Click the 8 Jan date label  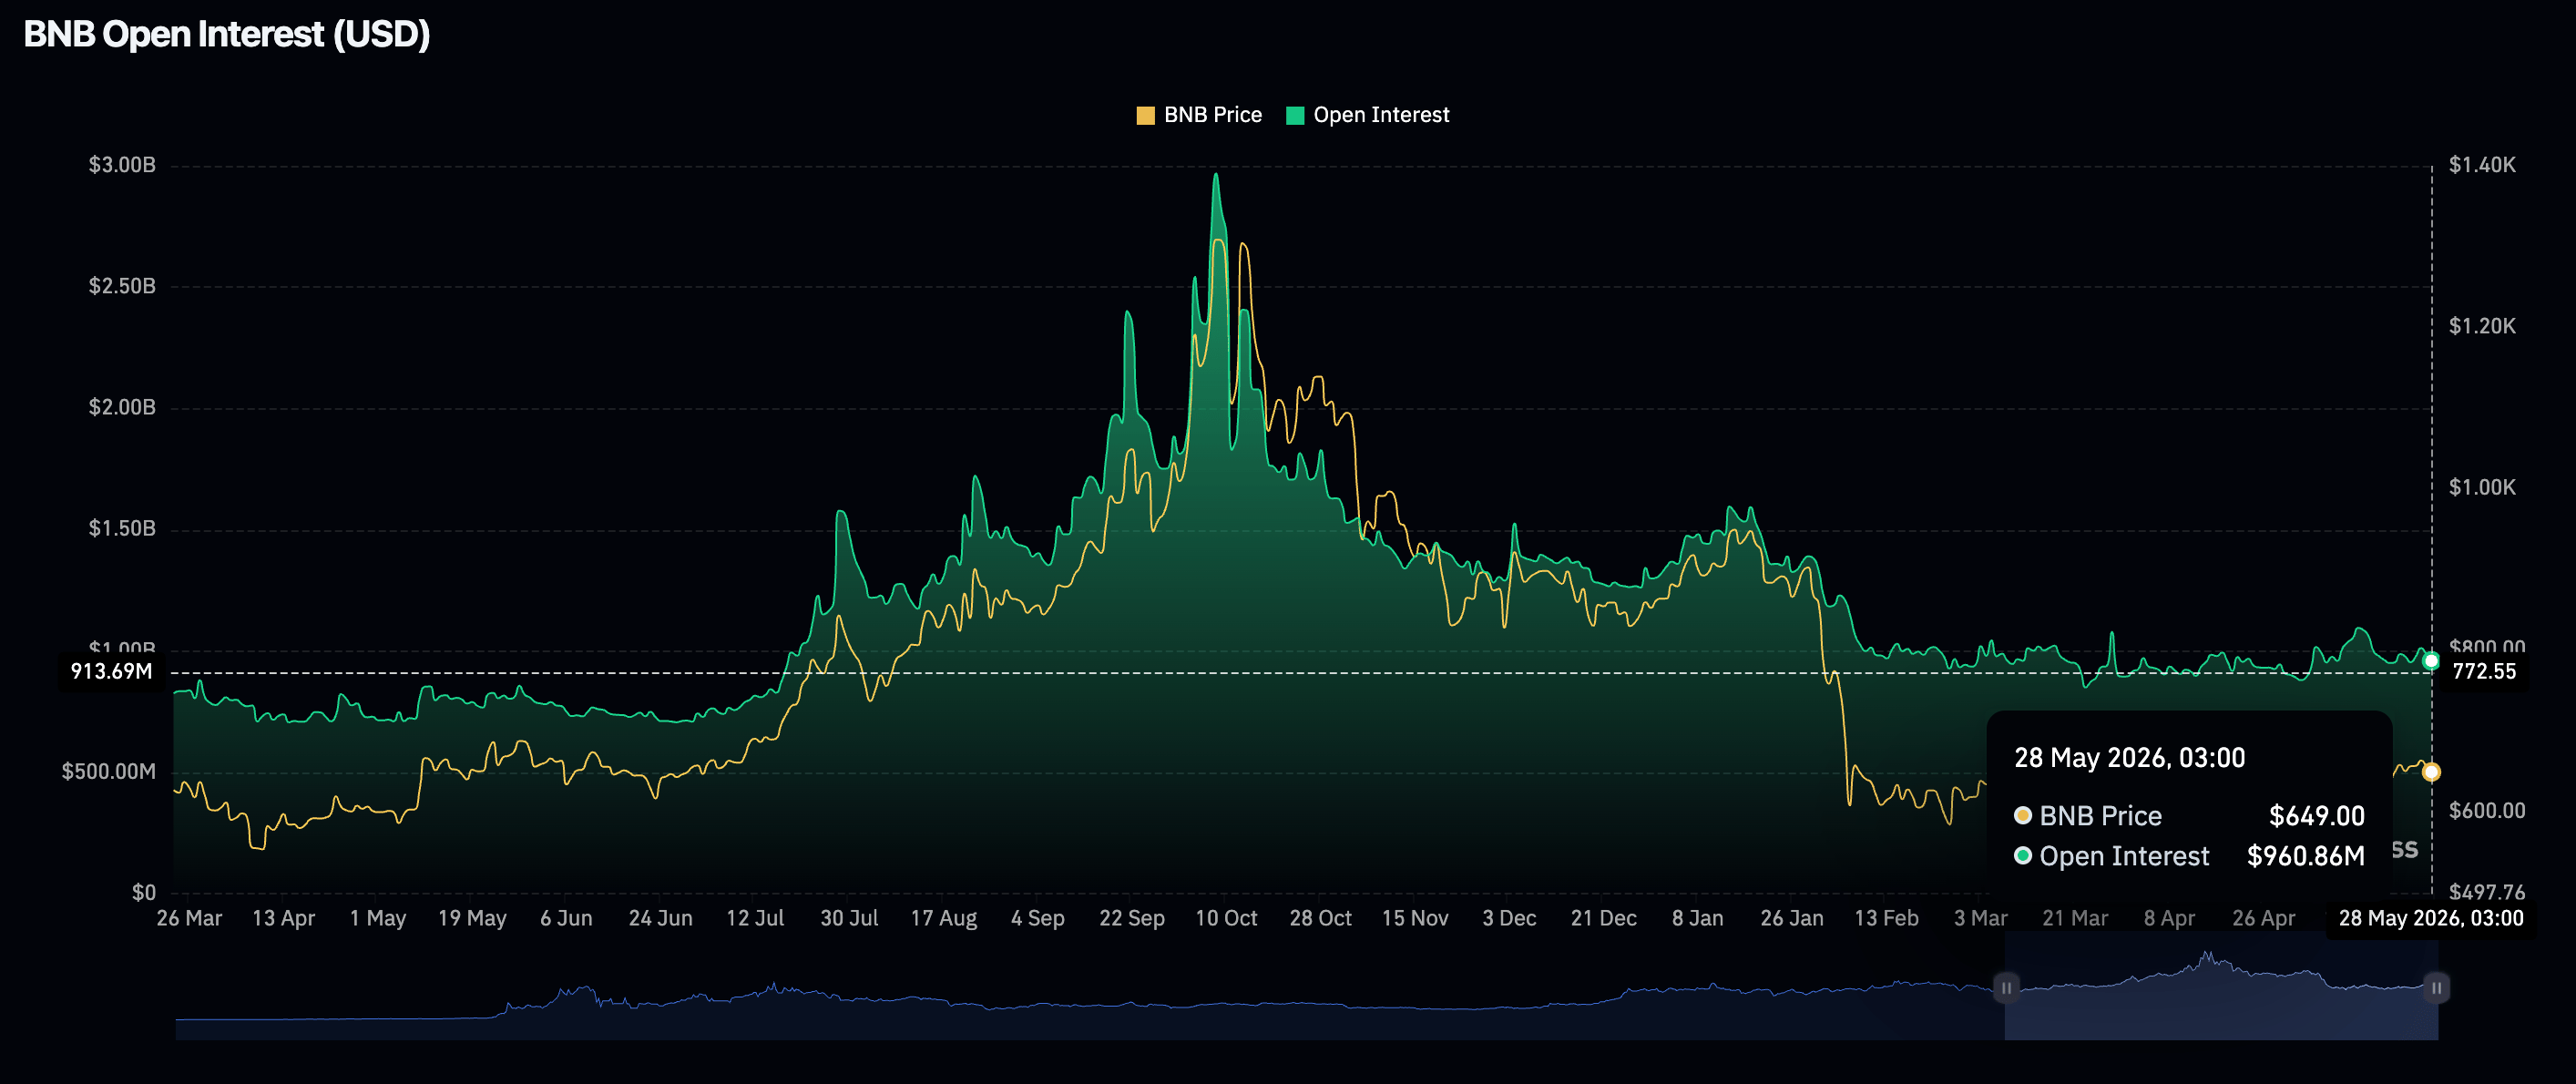point(1697,918)
